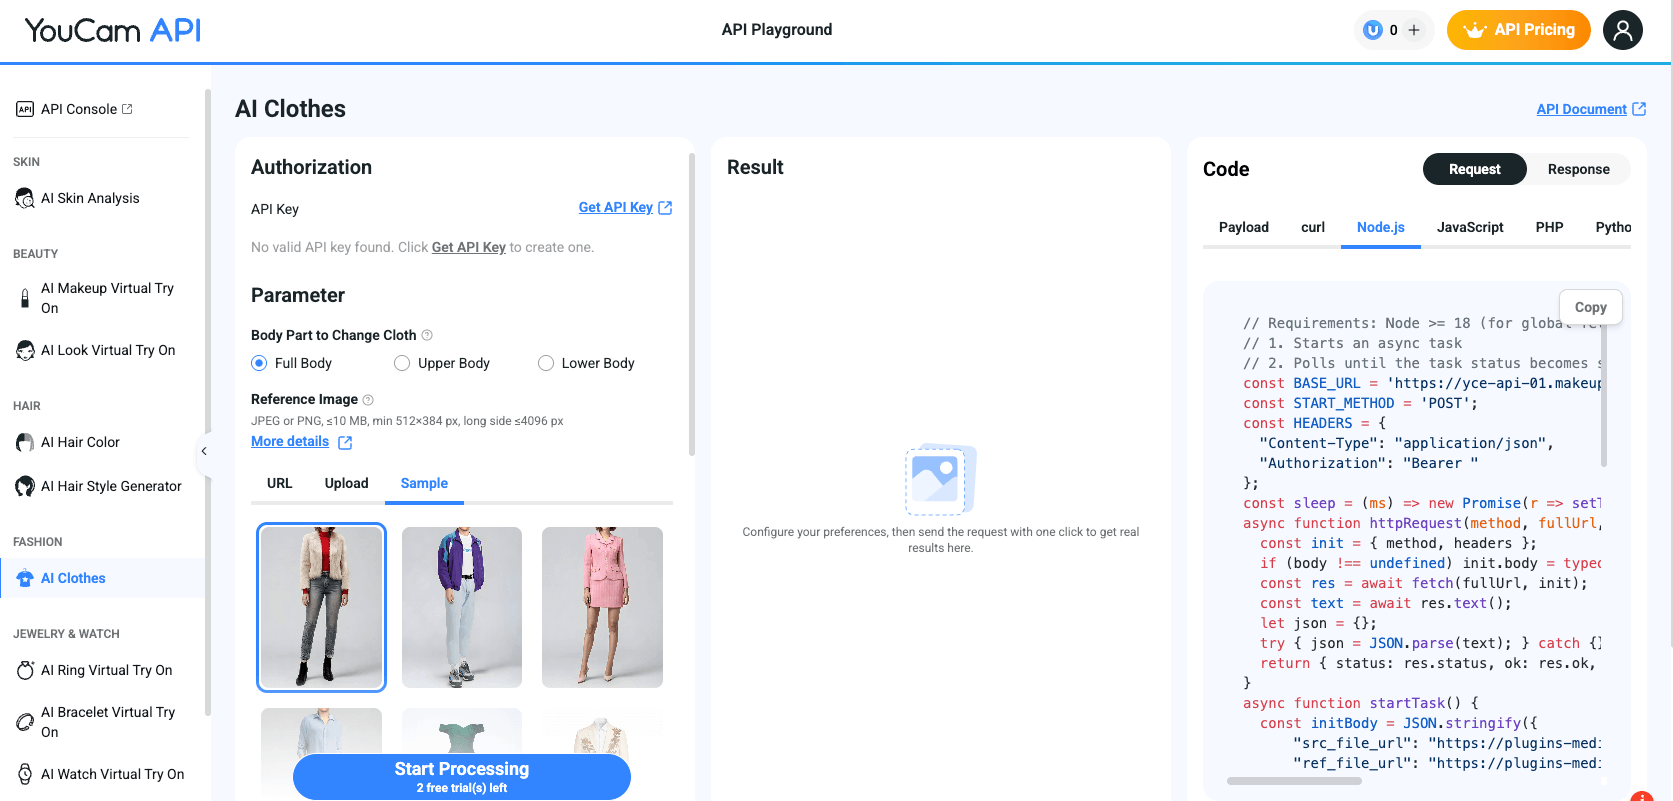Select the purple jacket sample image
This screenshot has width=1673, height=801.
pyautogui.click(x=462, y=607)
